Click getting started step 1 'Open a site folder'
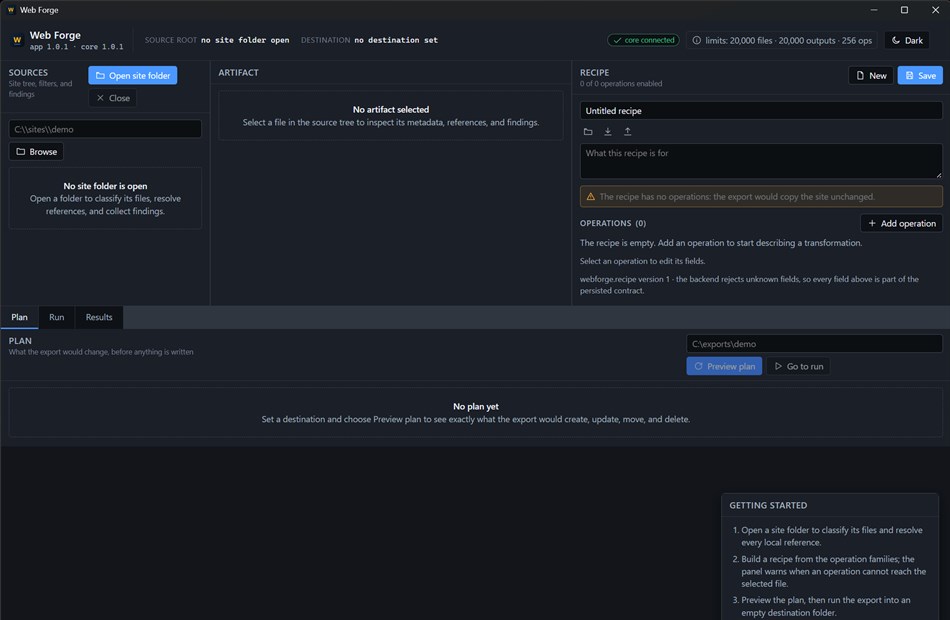Screen dimensions: 950x620 pos(831,536)
